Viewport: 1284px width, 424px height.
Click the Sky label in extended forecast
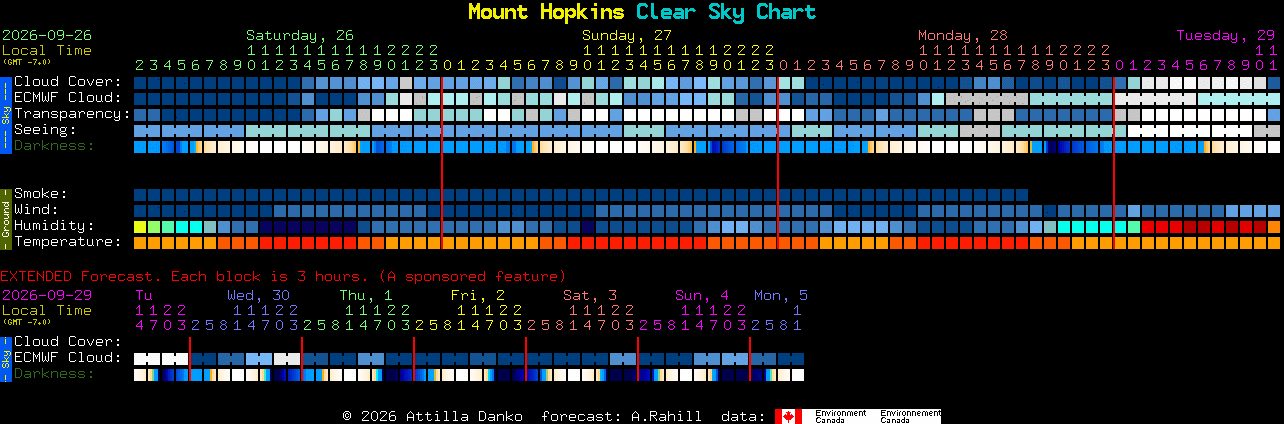tap(5, 357)
